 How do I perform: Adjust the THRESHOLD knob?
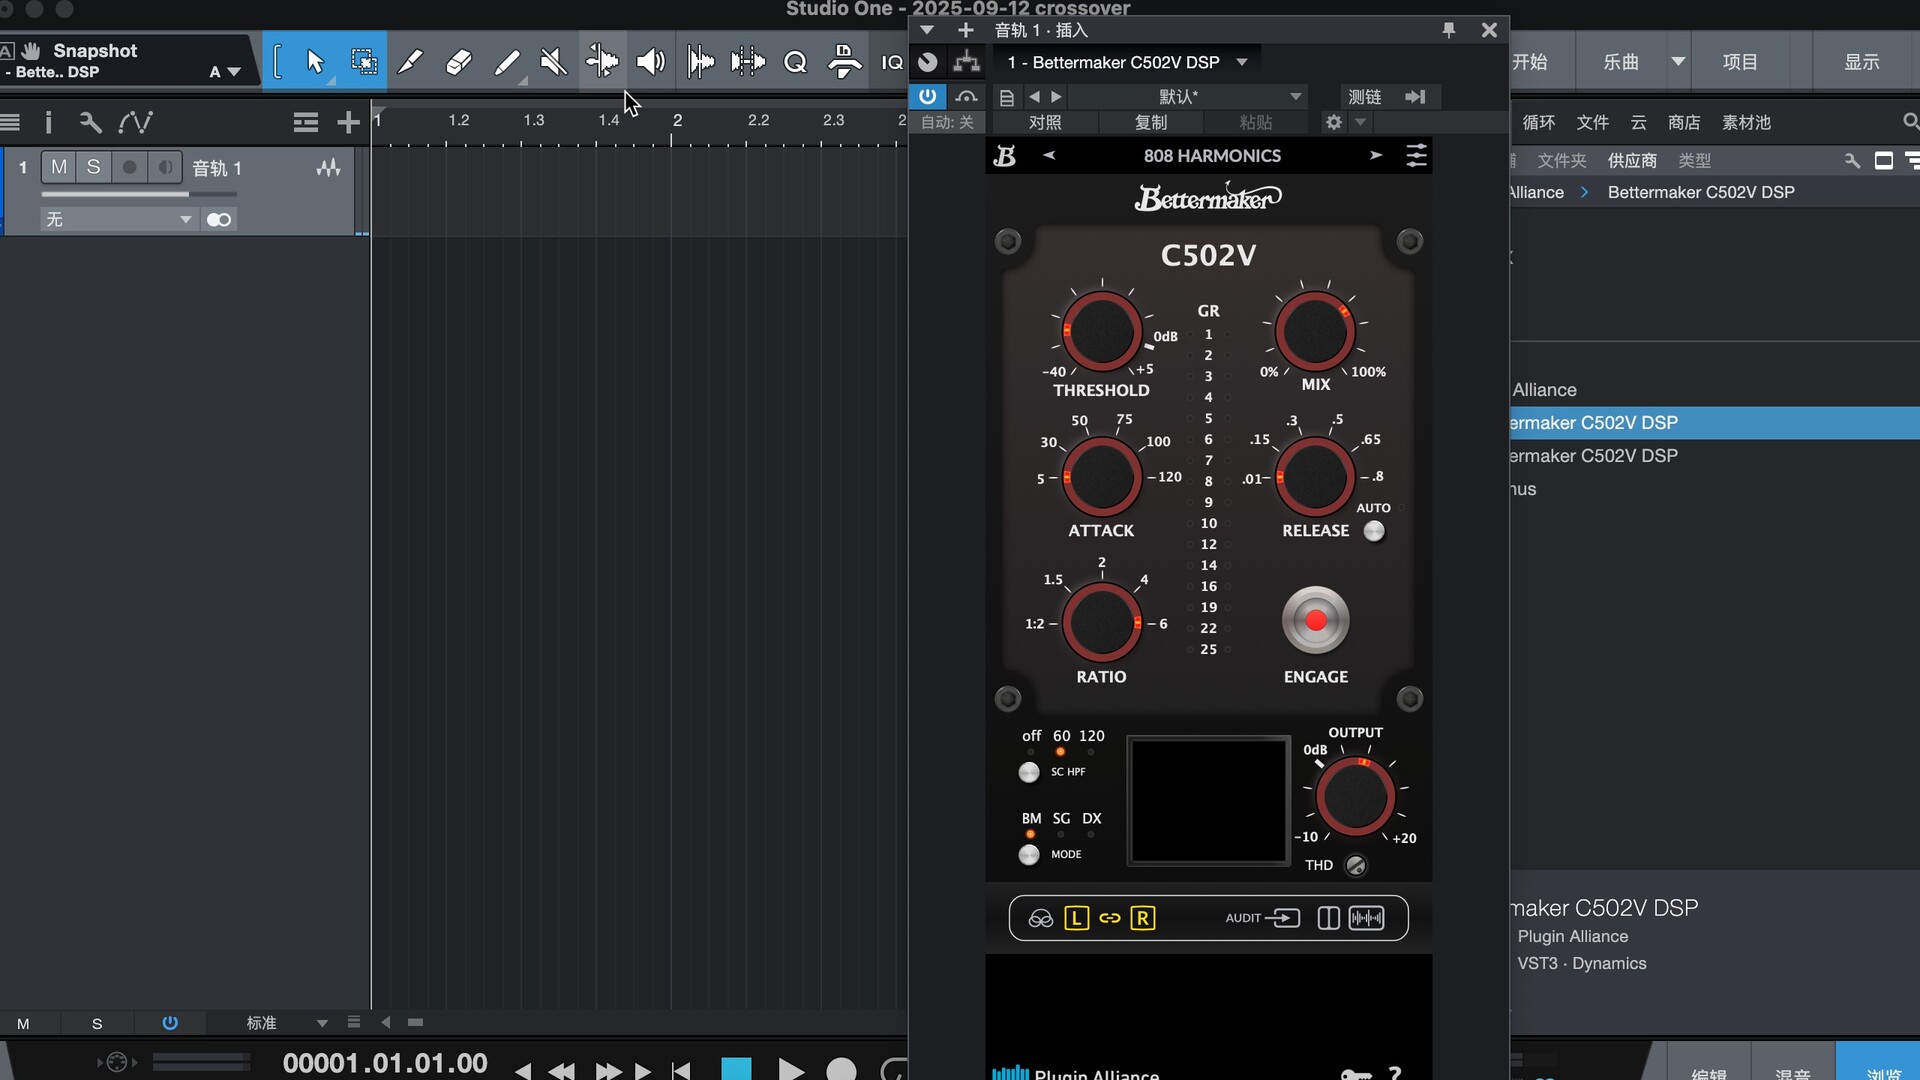(x=1101, y=332)
